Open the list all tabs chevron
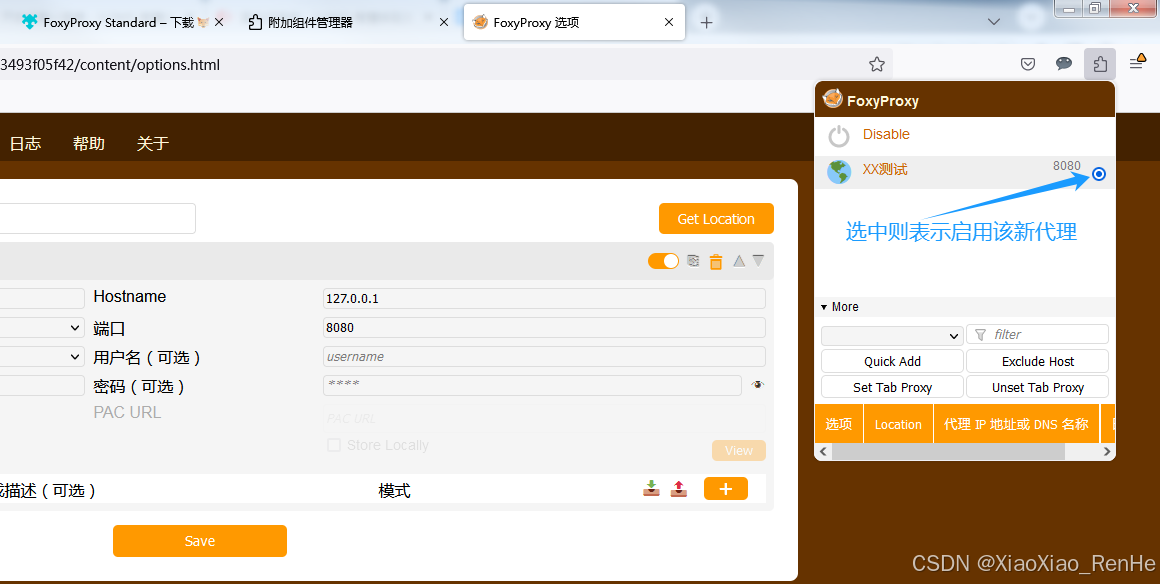Image resolution: width=1160 pixels, height=584 pixels. coord(994,22)
